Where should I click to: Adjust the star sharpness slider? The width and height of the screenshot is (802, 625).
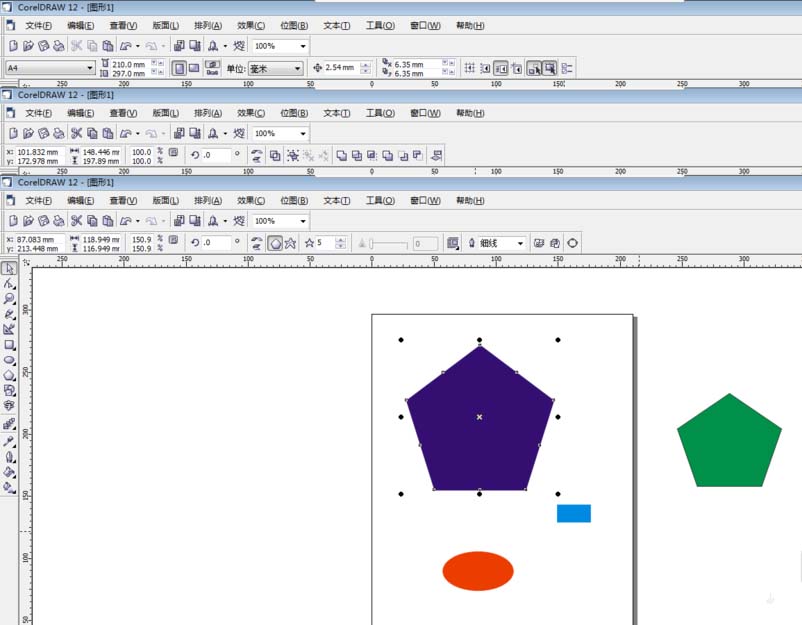pyautogui.click(x=372, y=242)
